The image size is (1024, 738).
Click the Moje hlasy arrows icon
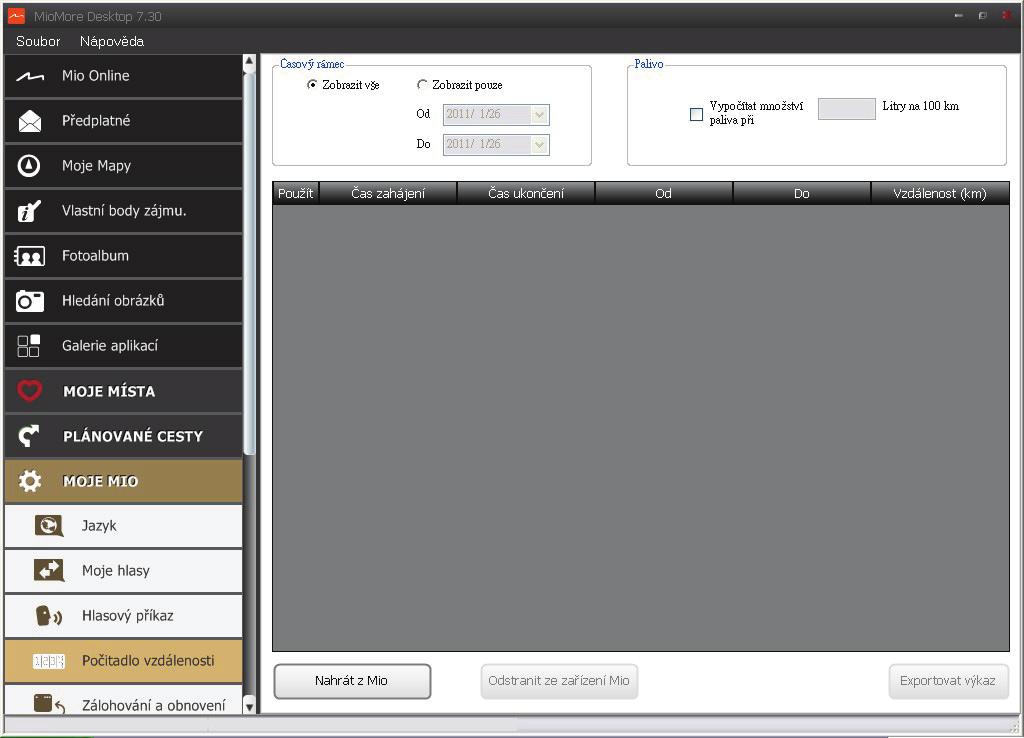pyautogui.click(x=49, y=571)
